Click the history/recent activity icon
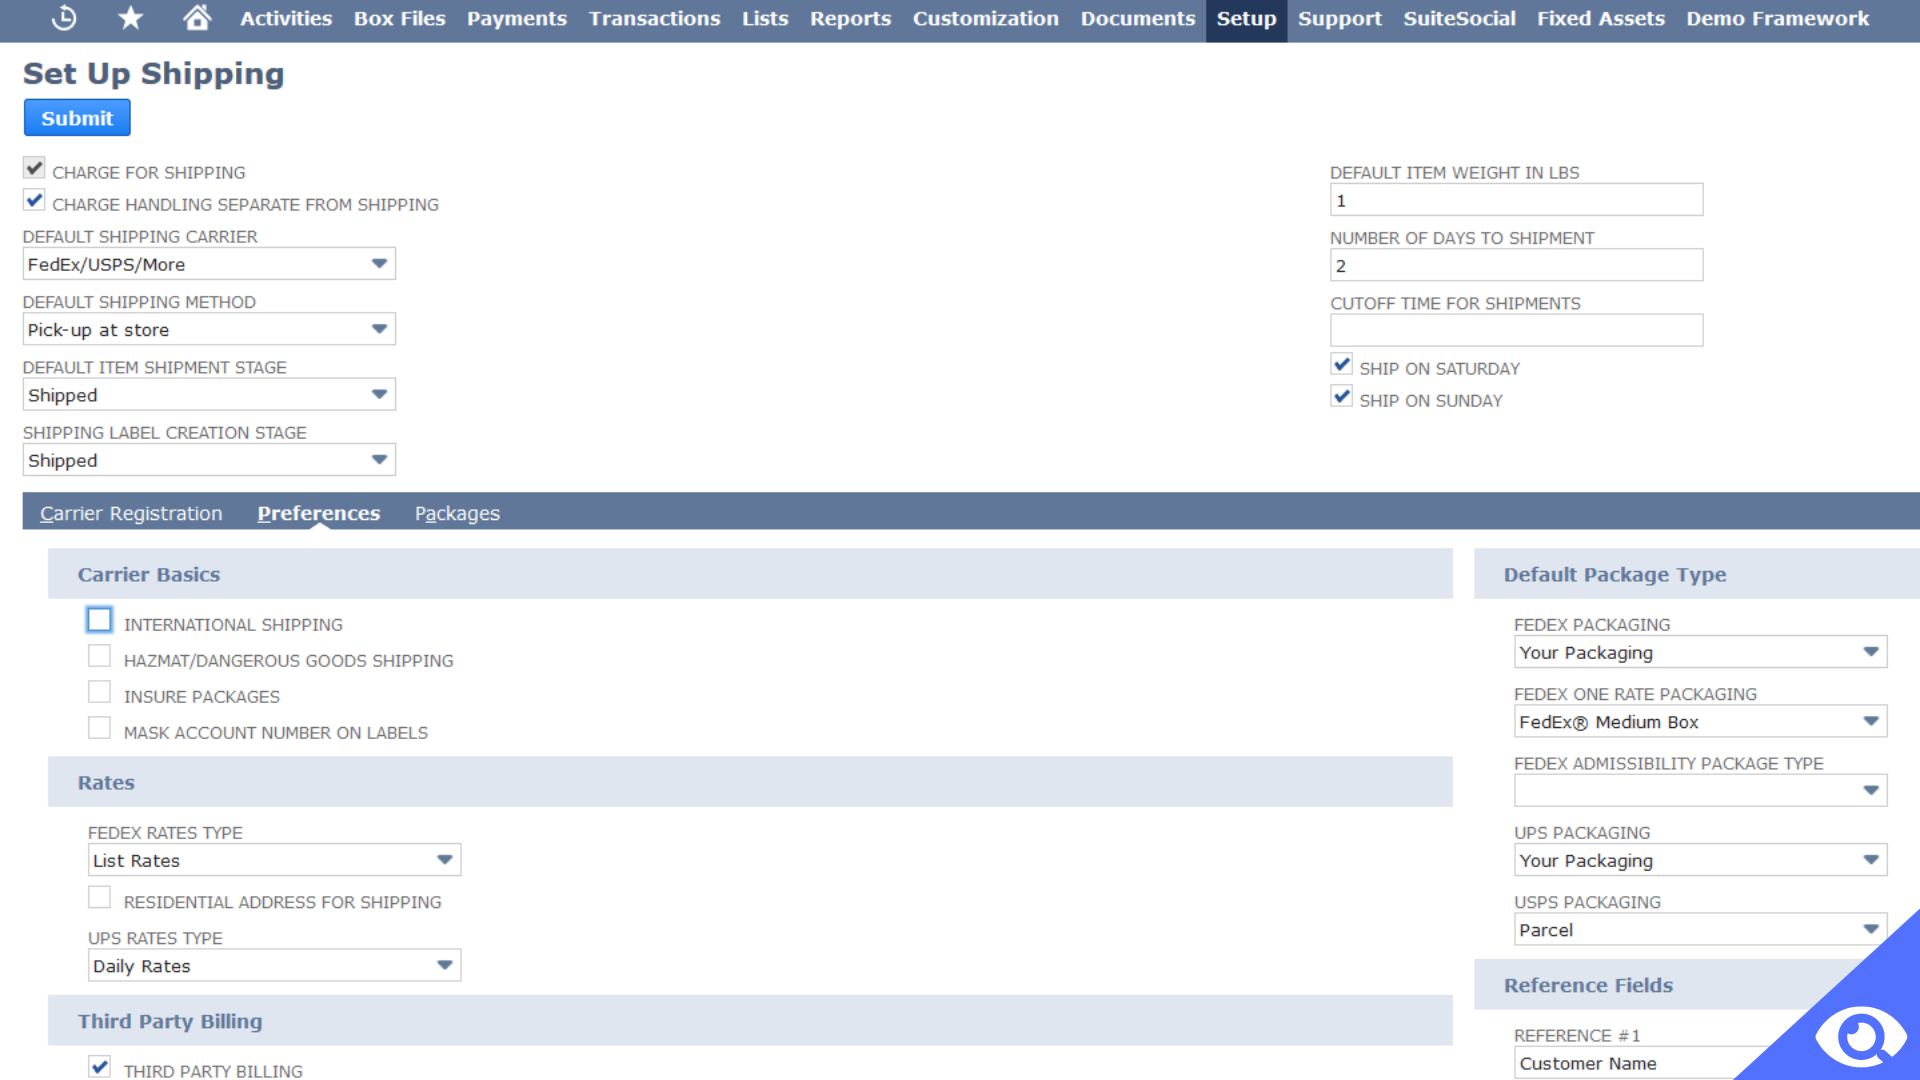Viewport: 1920px width, 1080px height. pos(63,18)
